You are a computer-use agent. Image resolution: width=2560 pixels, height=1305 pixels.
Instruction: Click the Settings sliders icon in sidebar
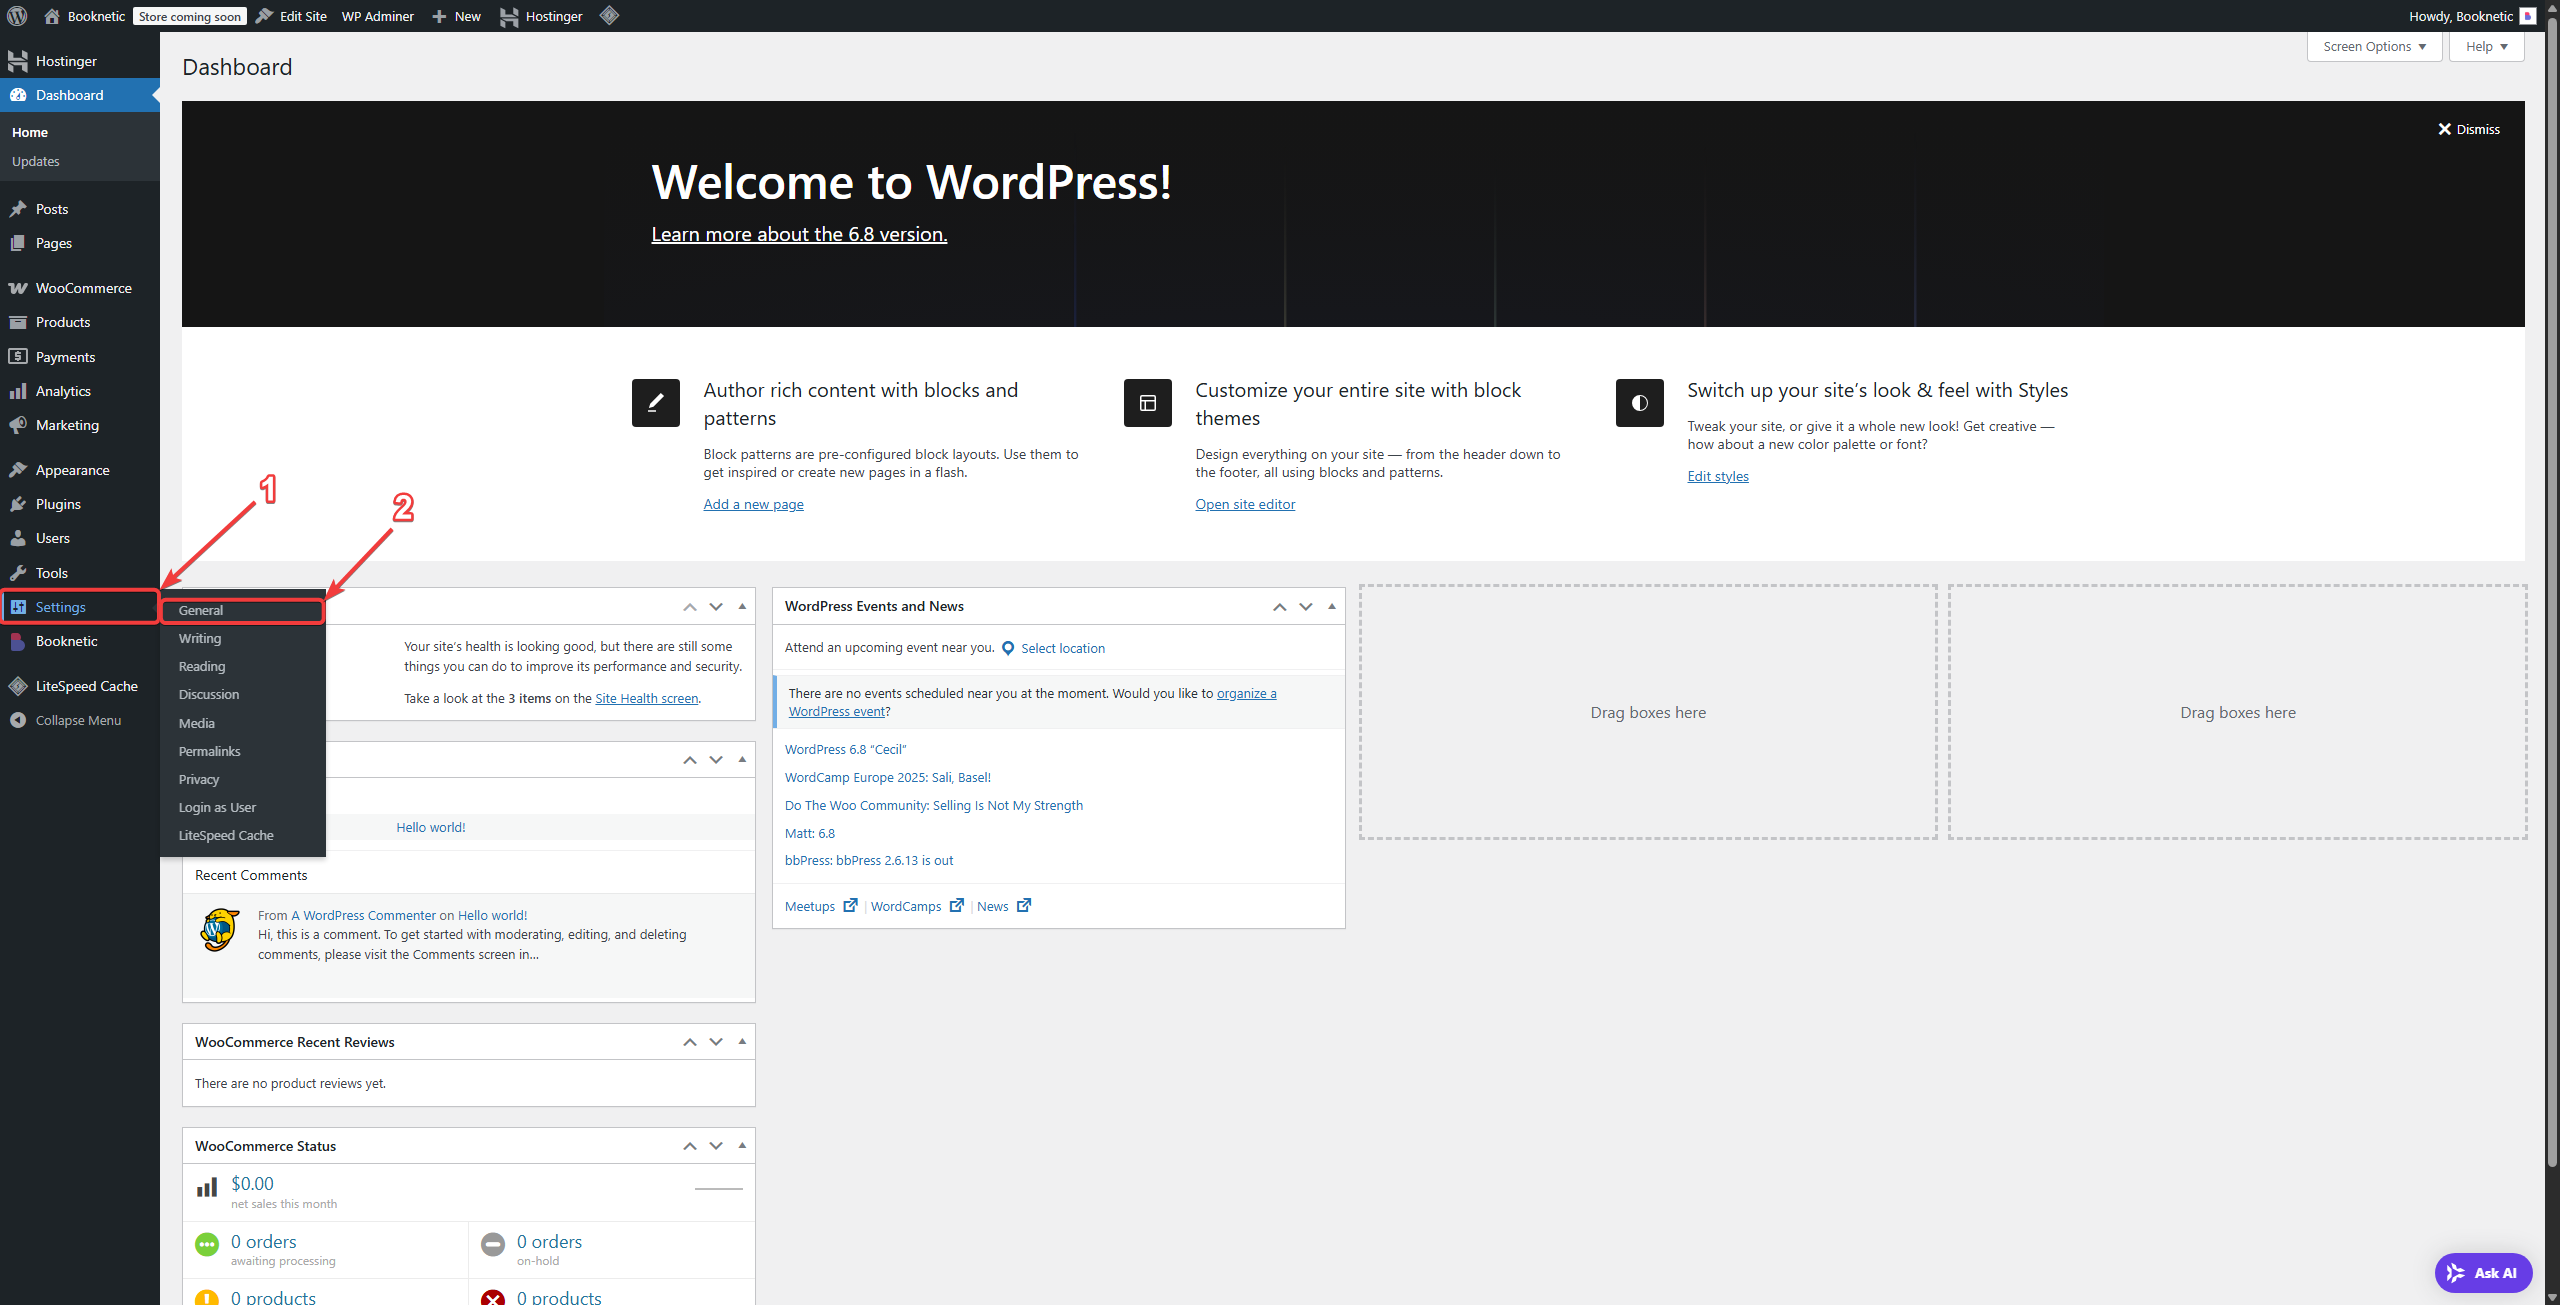[x=18, y=607]
